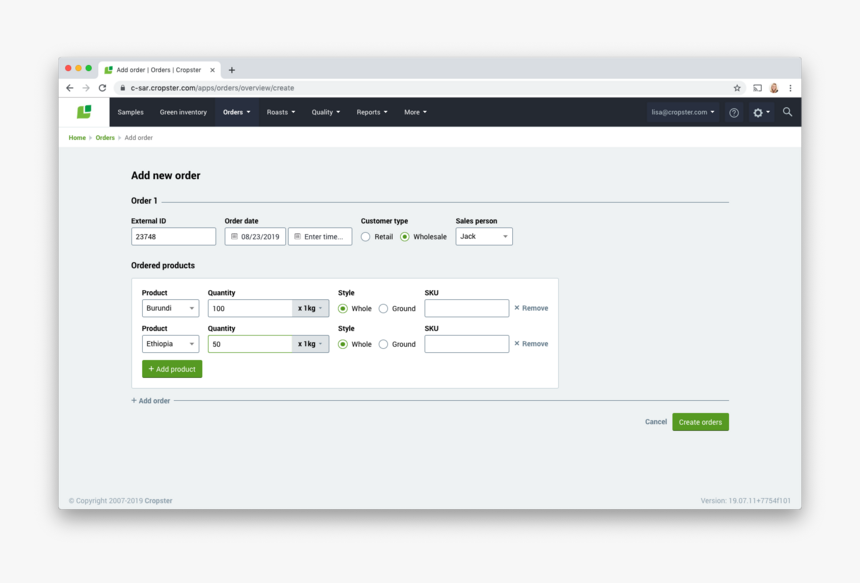Open a new browser tab with plus
The height and width of the screenshot is (583, 860).
[x=231, y=70]
